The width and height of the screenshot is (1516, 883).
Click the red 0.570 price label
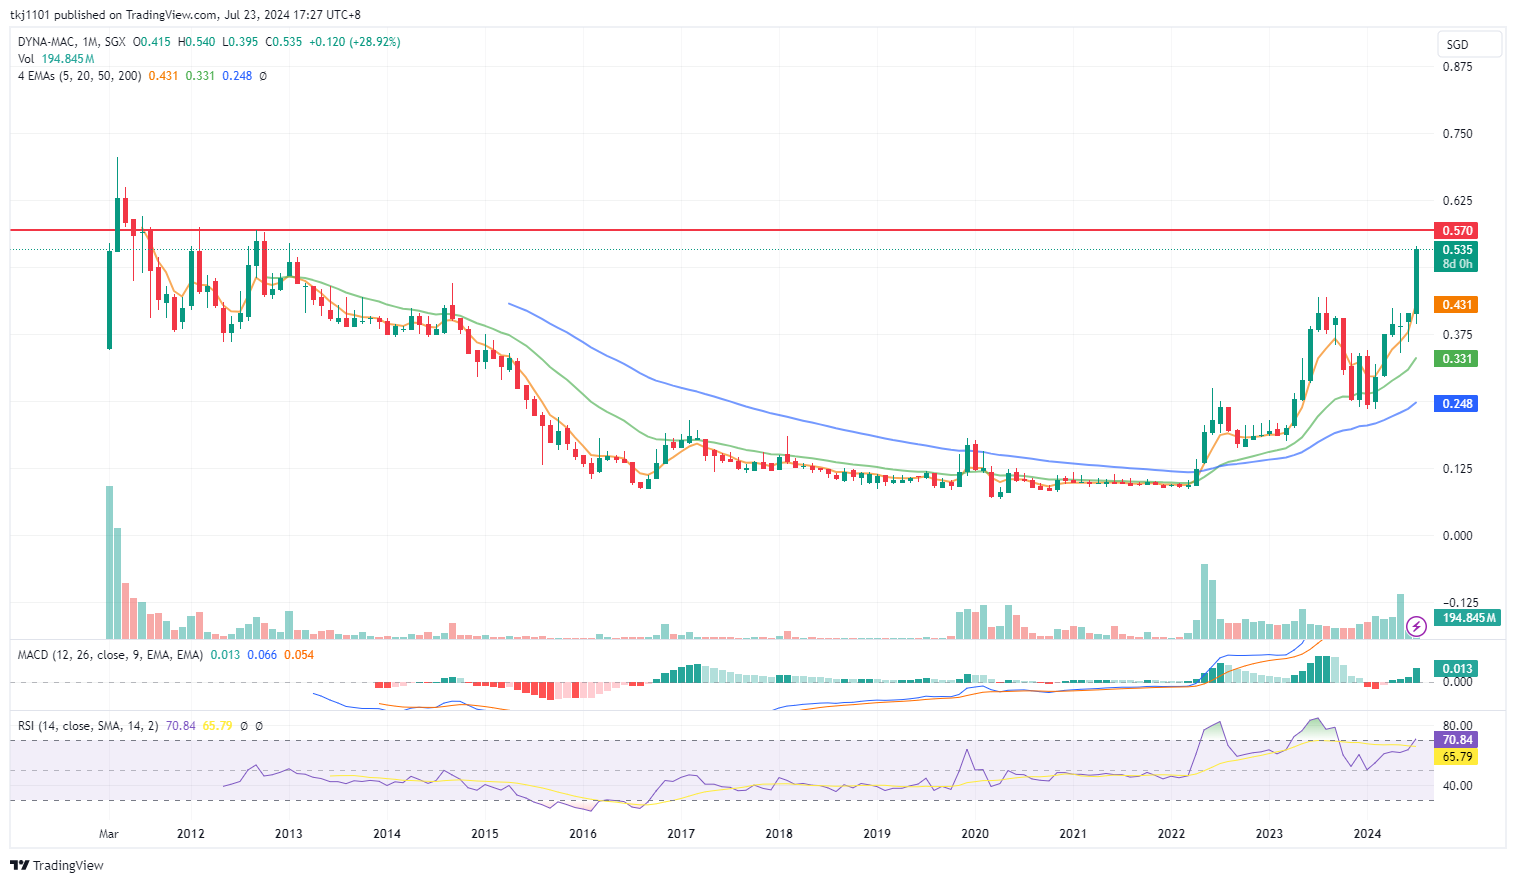1455,231
